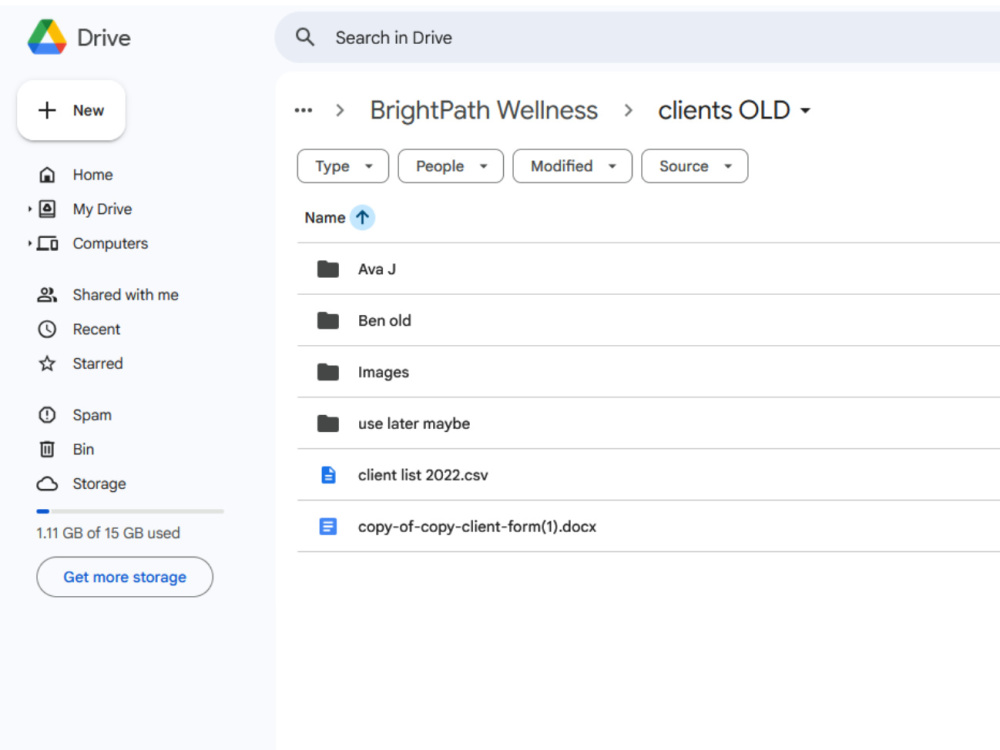The width and height of the screenshot is (1000, 750).
Task: Click the Storage cloud icon
Action: [47, 483]
